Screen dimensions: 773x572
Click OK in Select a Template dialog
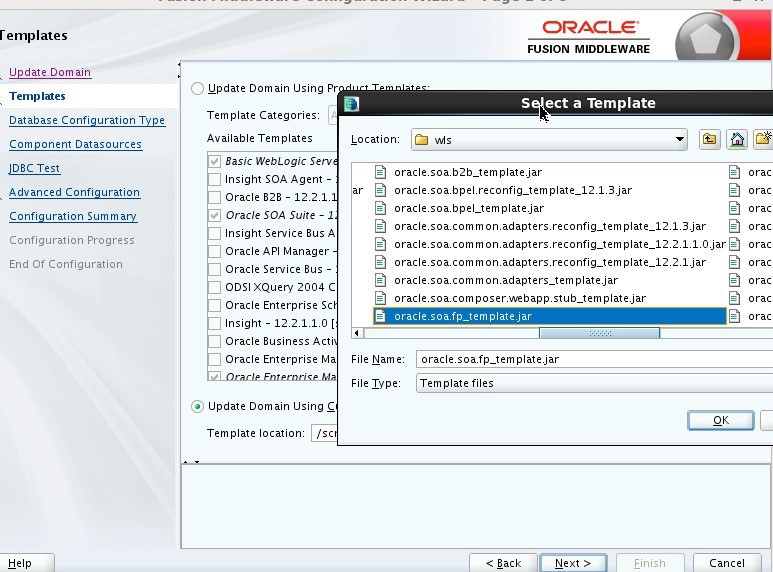(x=721, y=421)
